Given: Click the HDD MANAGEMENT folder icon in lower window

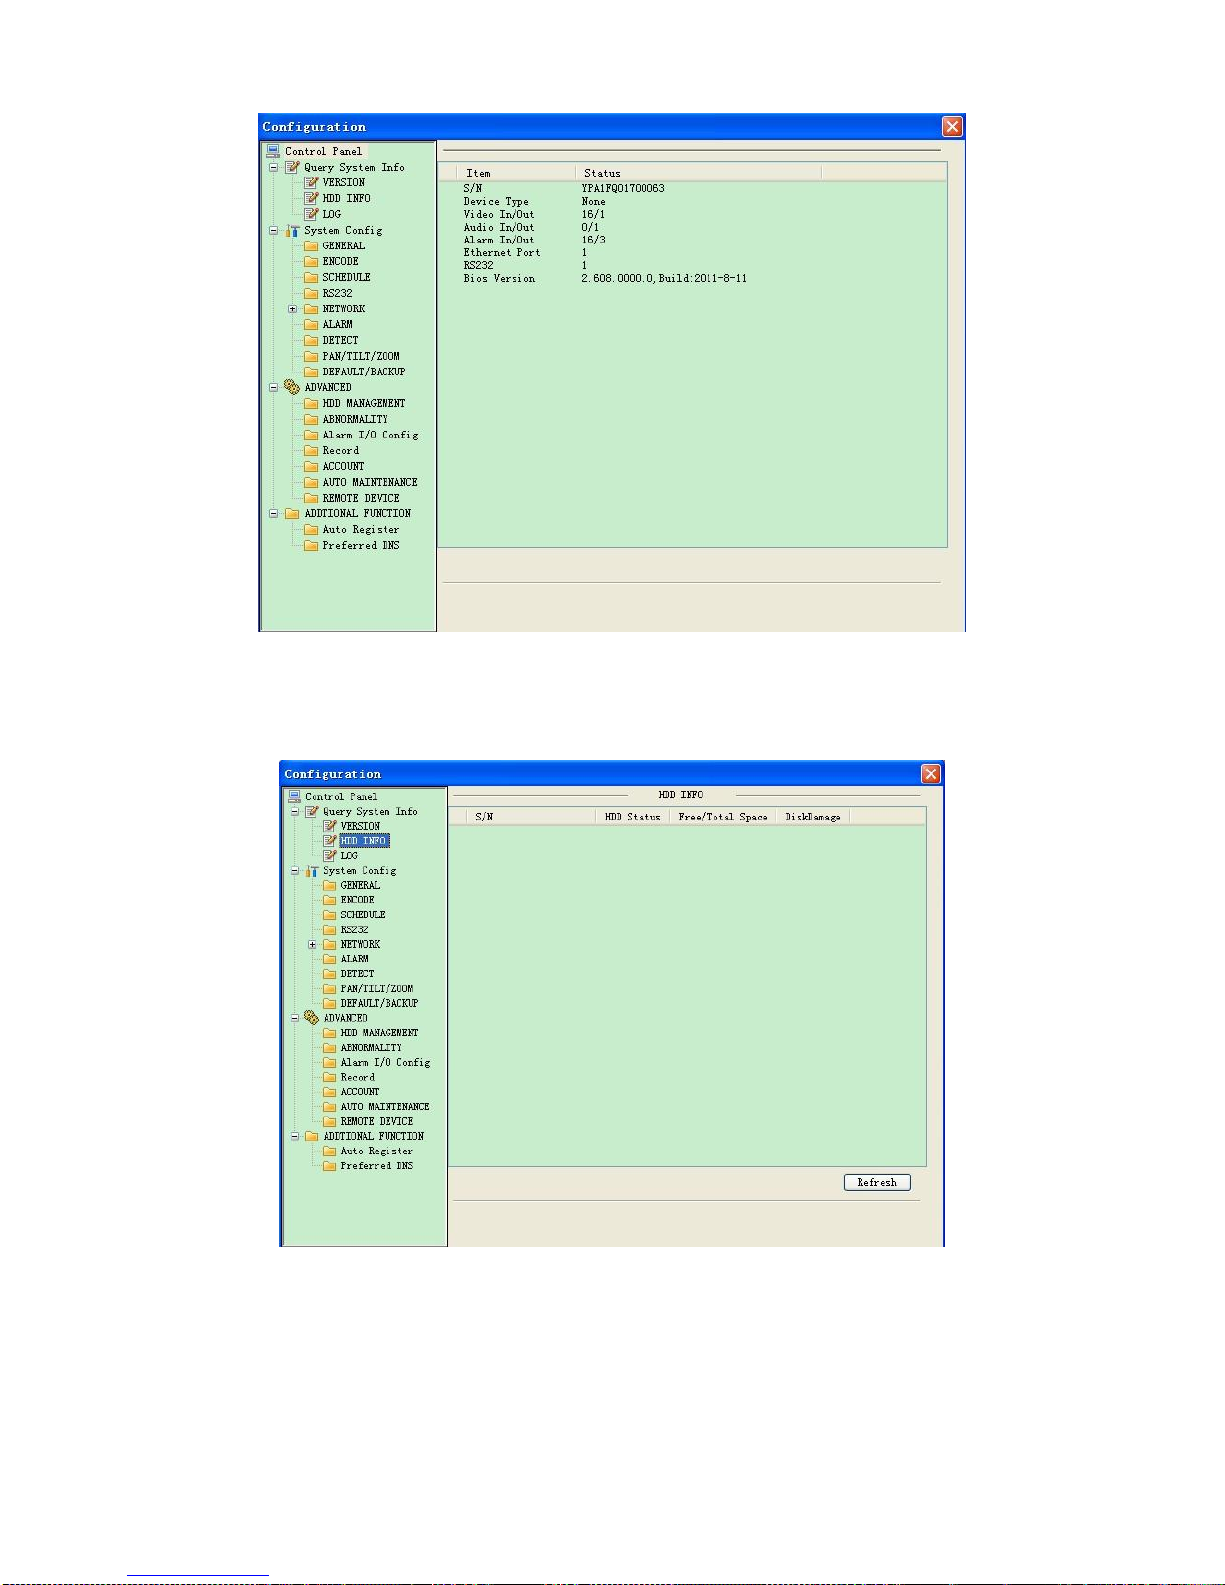Looking at the screenshot, I should (330, 1033).
